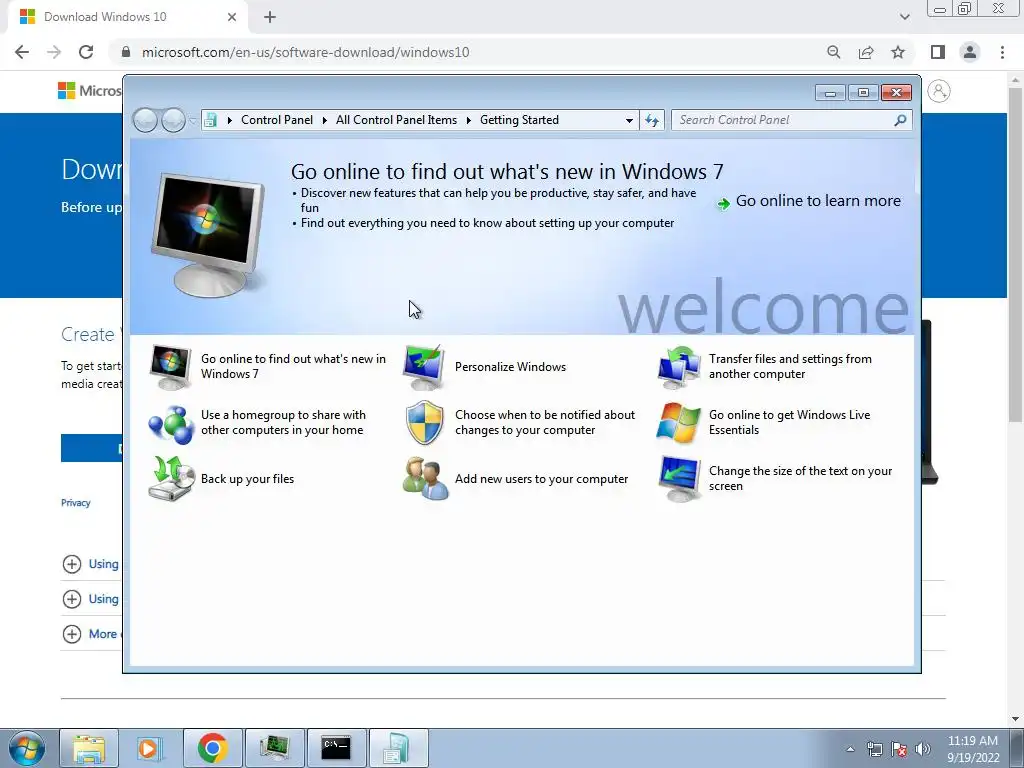Click the Action Center flag tray icon

coord(899,749)
